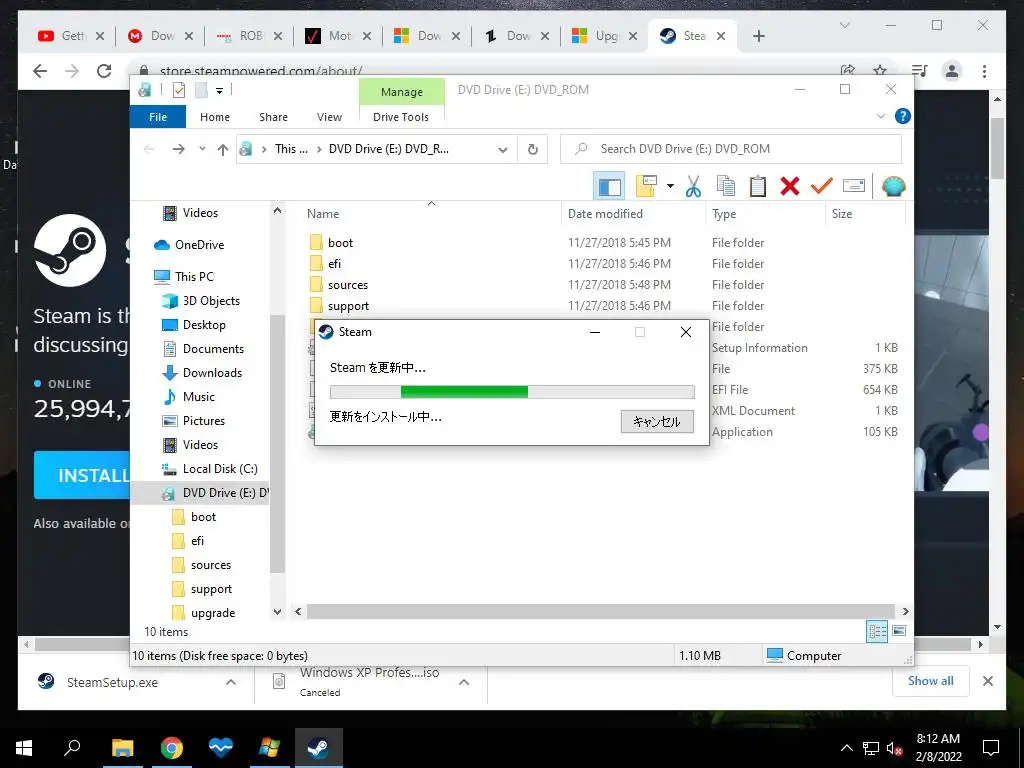This screenshot has width=1024, height=768.
Task: Switch to details view icon at bottom right
Action: click(877, 632)
